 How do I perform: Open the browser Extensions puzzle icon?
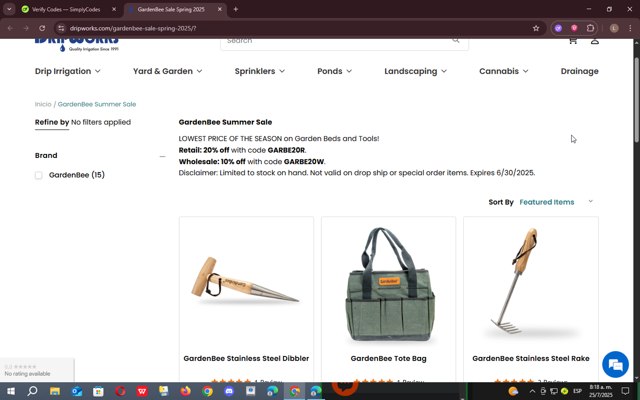590,28
